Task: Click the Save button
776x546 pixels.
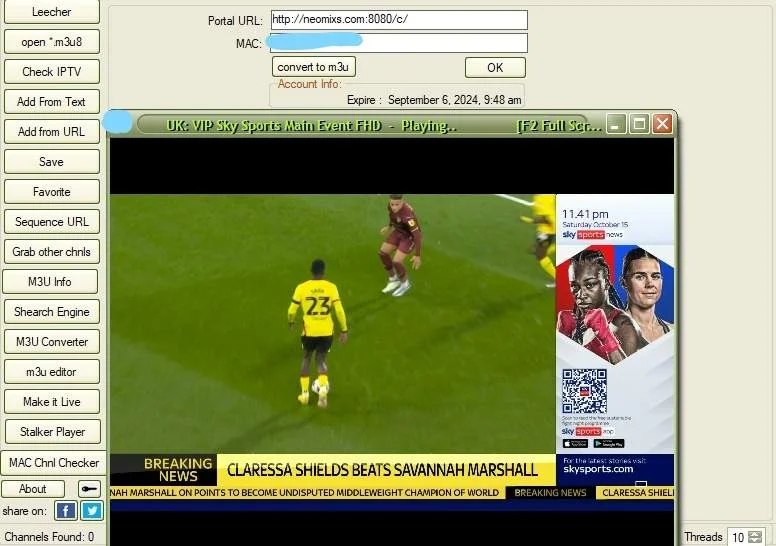Action: 51,161
